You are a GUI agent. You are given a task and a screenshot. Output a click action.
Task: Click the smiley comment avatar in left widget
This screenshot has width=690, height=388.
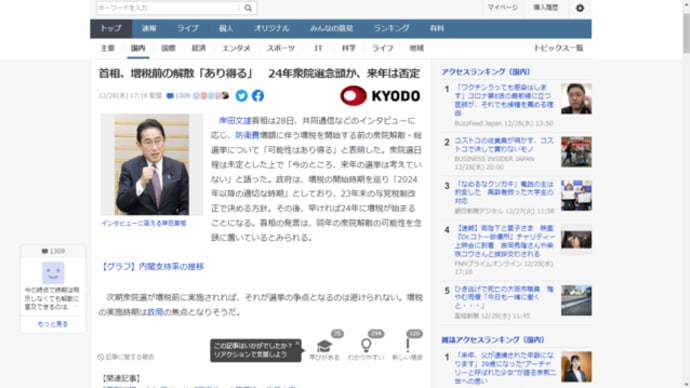(53, 273)
